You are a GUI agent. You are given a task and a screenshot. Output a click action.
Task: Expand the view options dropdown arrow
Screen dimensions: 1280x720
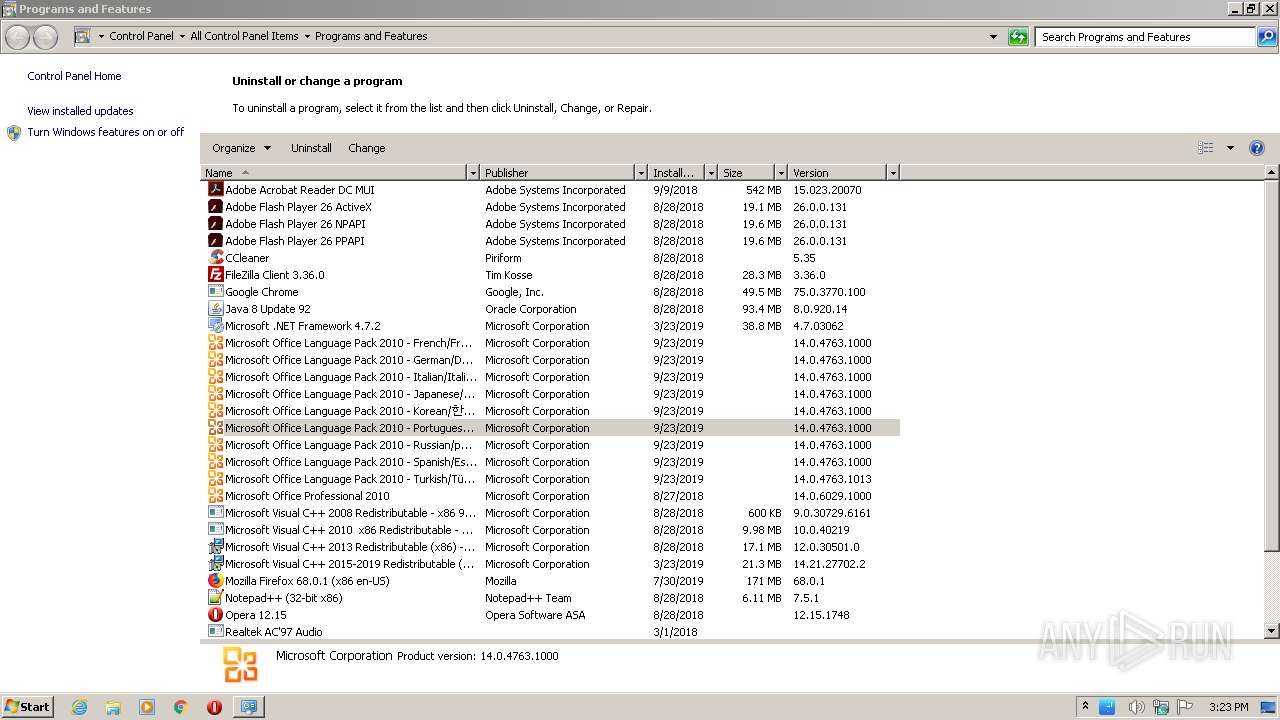point(1230,148)
